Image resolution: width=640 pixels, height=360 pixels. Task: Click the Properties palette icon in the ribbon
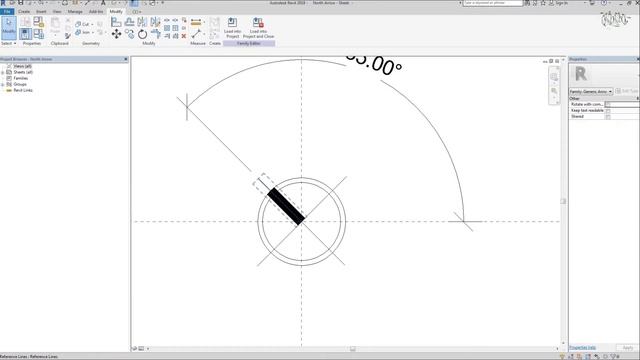point(25,33)
